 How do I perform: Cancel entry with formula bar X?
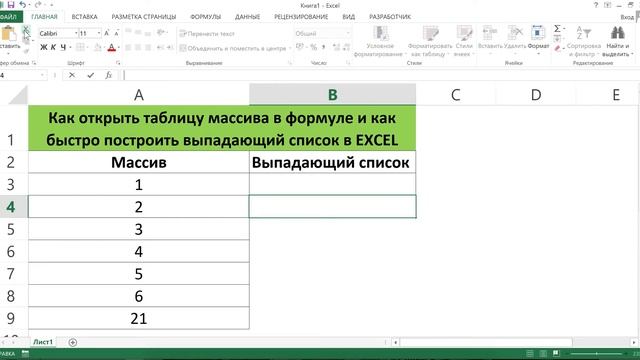[x=72, y=75]
